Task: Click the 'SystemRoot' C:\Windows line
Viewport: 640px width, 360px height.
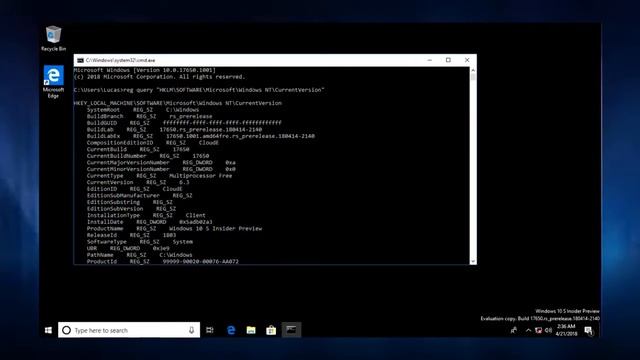Action: (143, 110)
